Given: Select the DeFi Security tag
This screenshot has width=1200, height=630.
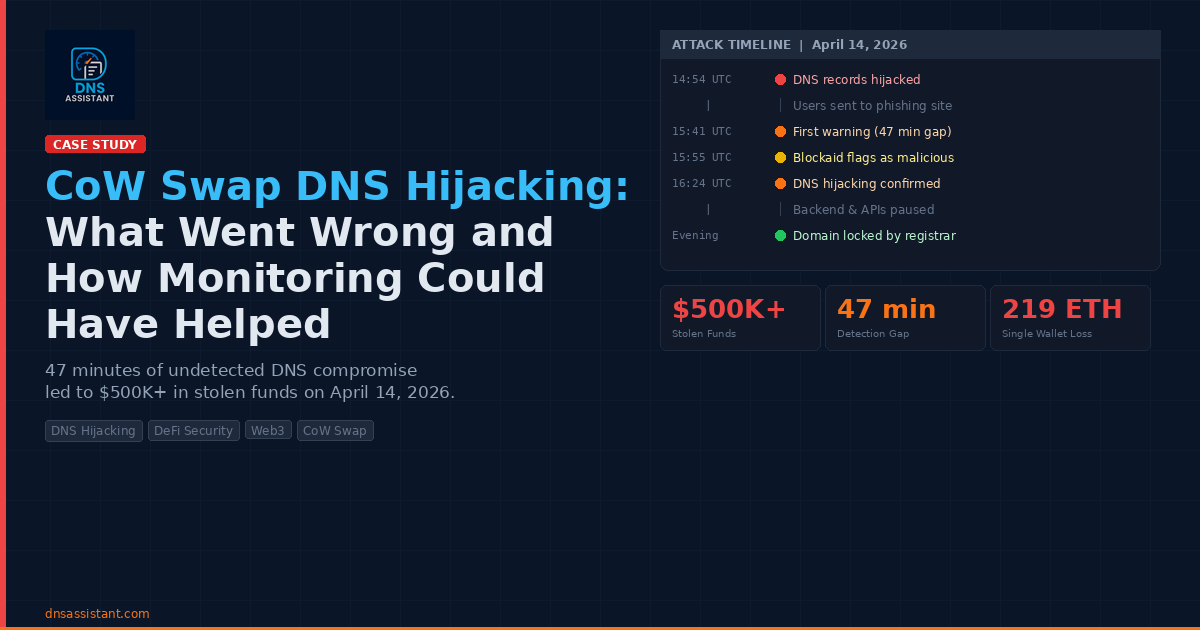Looking at the screenshot, I should 194,431.
